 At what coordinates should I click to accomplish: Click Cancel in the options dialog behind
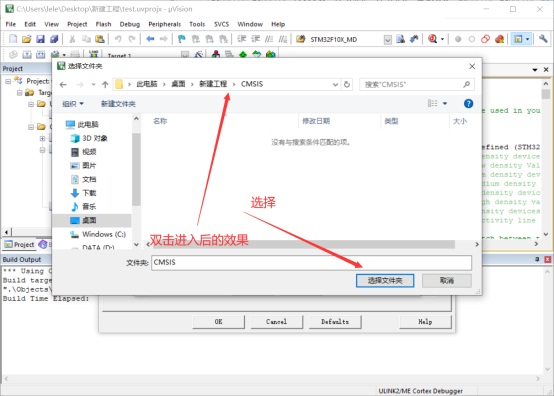276,321
